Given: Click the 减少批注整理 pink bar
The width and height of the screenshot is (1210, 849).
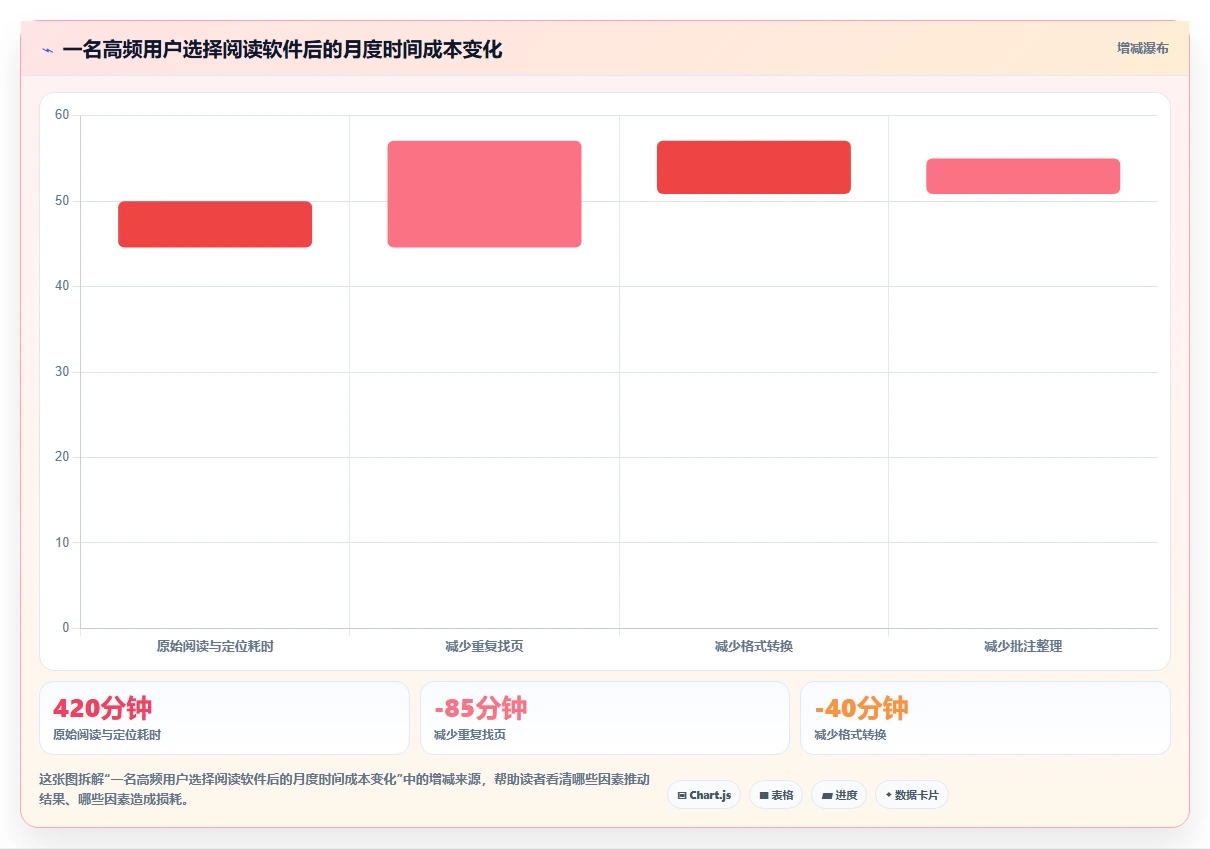Looking at the screenshot, I should point(1023,176).
